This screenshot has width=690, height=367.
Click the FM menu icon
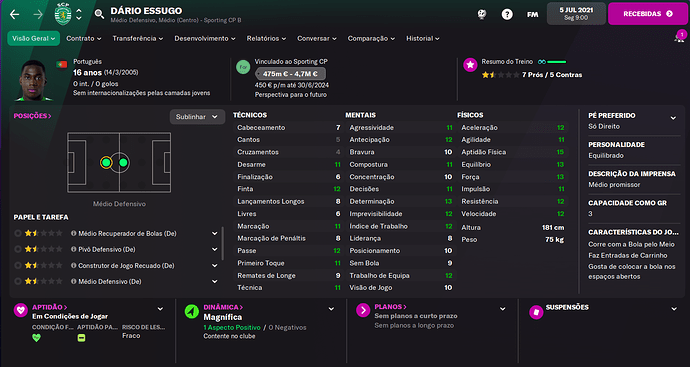[x=532, y=15]
